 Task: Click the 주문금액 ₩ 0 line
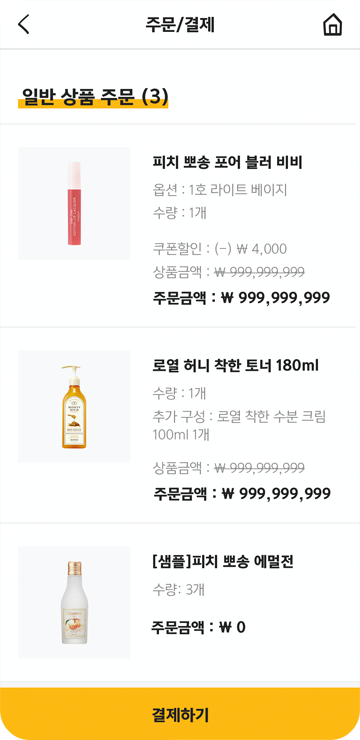tap(198, 628)
